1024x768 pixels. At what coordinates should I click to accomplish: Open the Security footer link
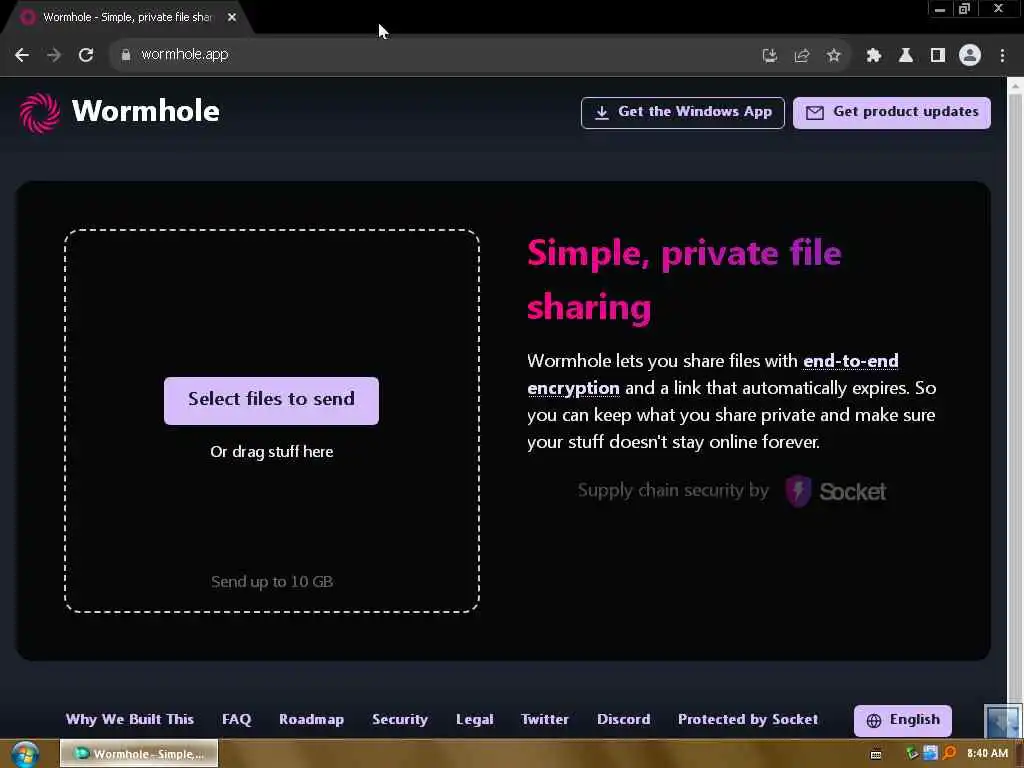coord(400,719)
